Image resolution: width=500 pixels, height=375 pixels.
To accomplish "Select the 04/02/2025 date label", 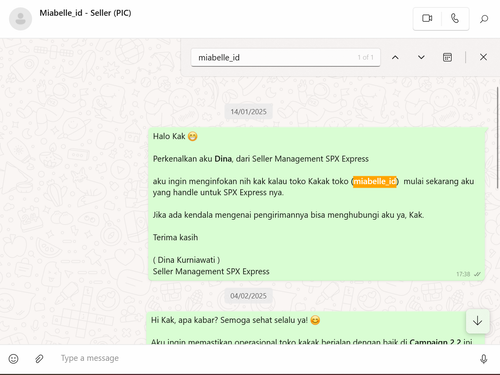I will point(248,296).
